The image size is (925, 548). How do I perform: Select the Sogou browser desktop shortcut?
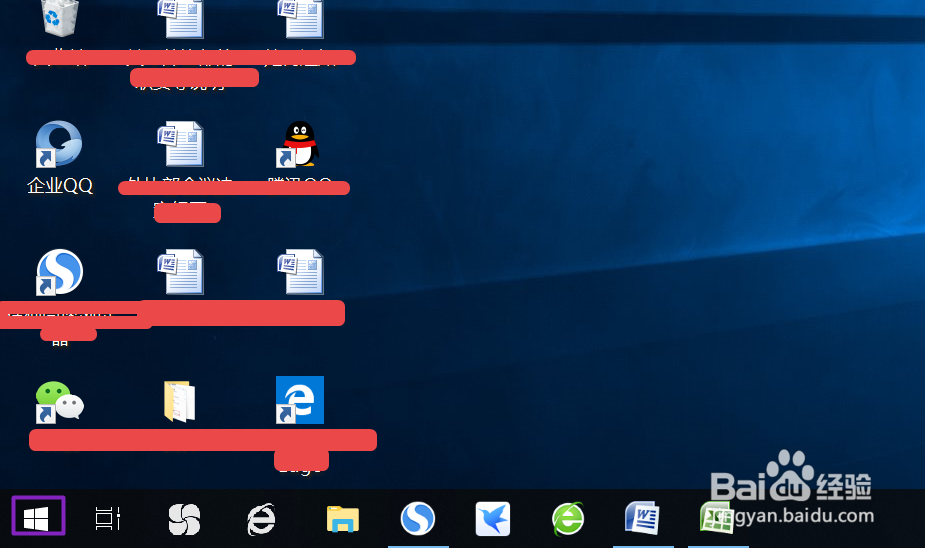pos(60,272)
